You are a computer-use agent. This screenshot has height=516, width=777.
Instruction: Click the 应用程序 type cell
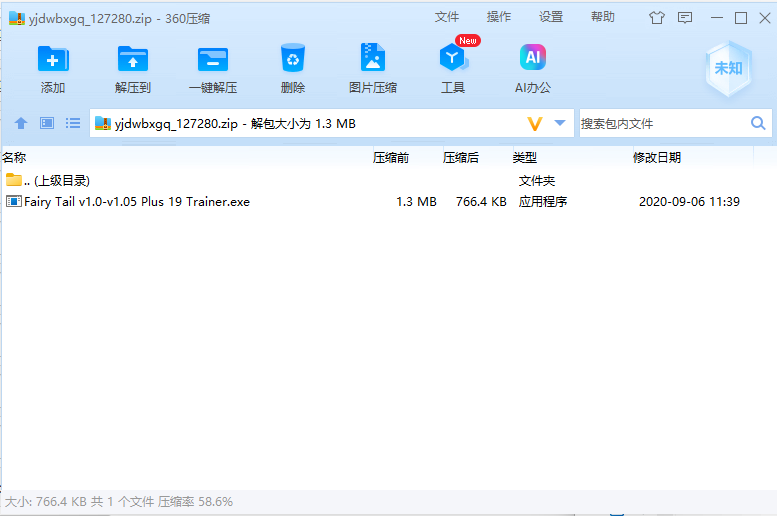tap(543, 202)
